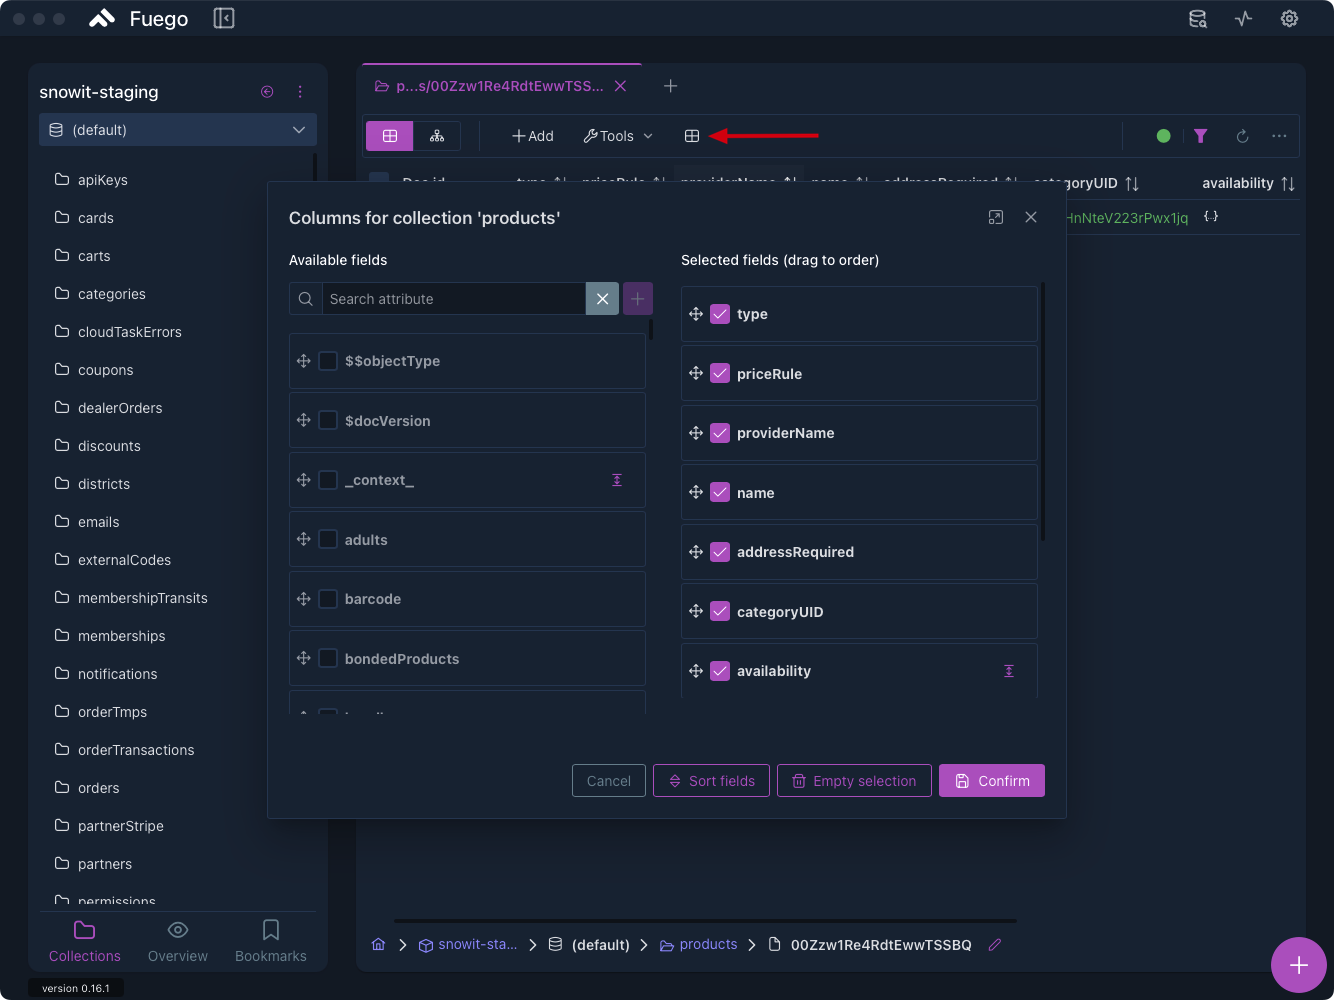1334x1000 pixels.
Task: Uncheck the categoryUID selected field
Action: pyautogui.click(x=720, y=611)
